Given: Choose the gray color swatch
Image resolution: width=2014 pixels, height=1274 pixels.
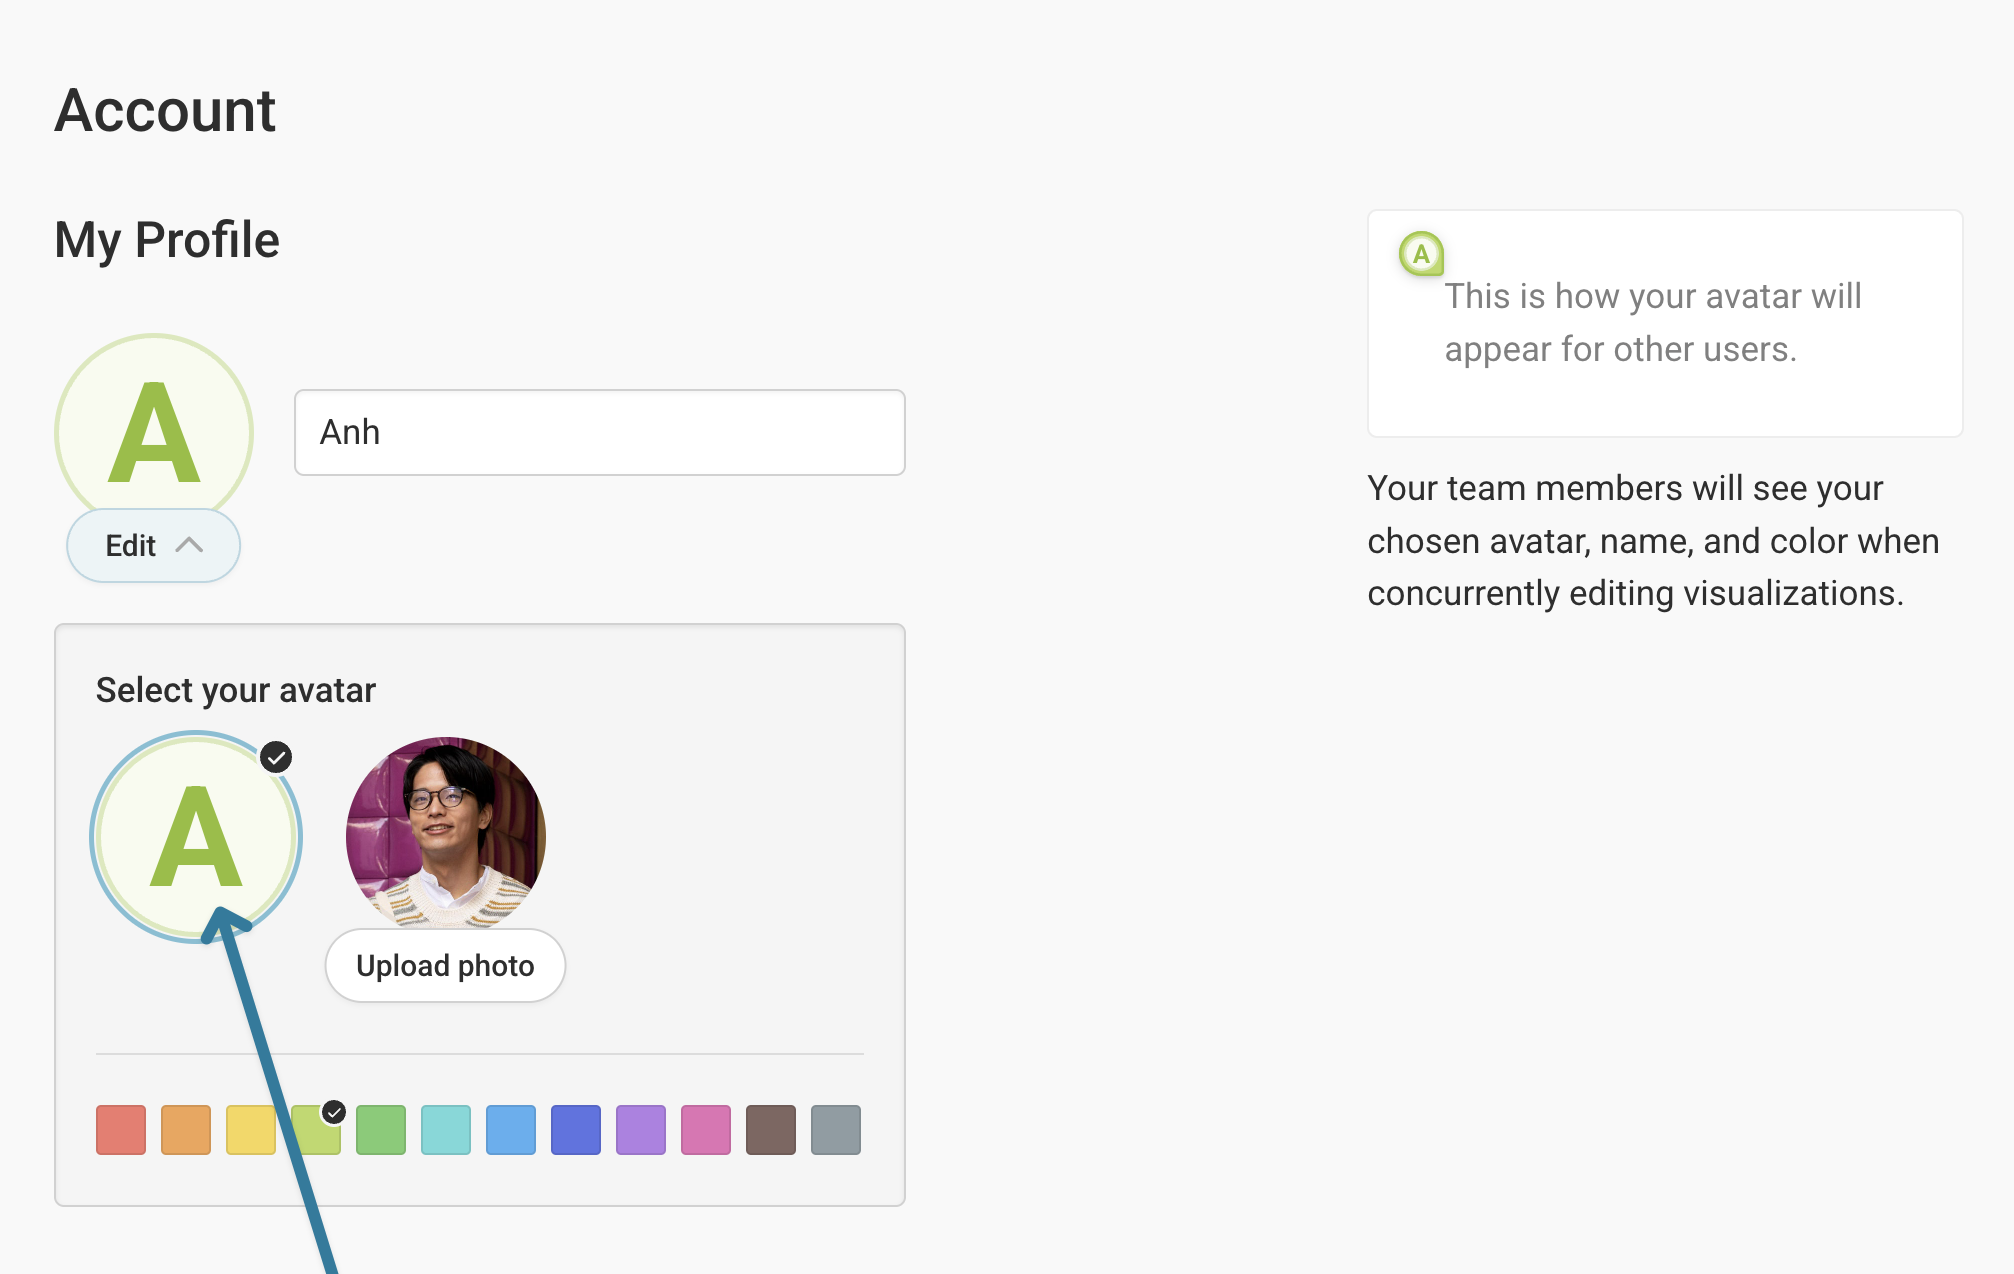Looking at the screenshot, I should click(836, 1130).
